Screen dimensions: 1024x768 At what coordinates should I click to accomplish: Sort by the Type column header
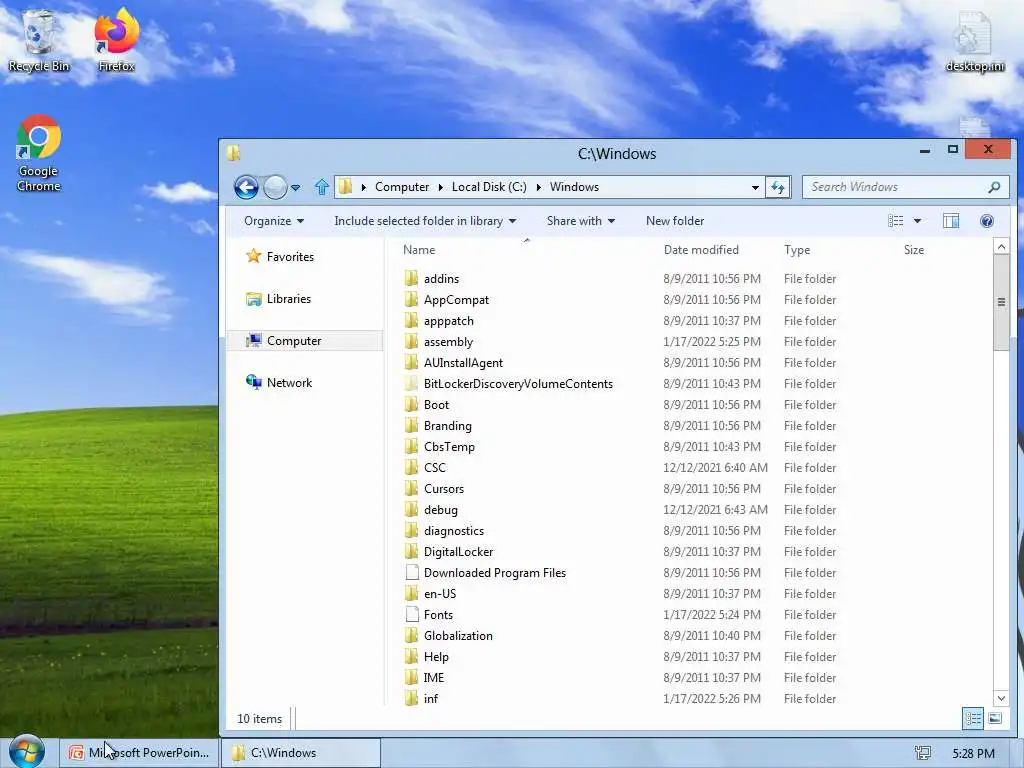pyautogui.click(x=797, y=249)
